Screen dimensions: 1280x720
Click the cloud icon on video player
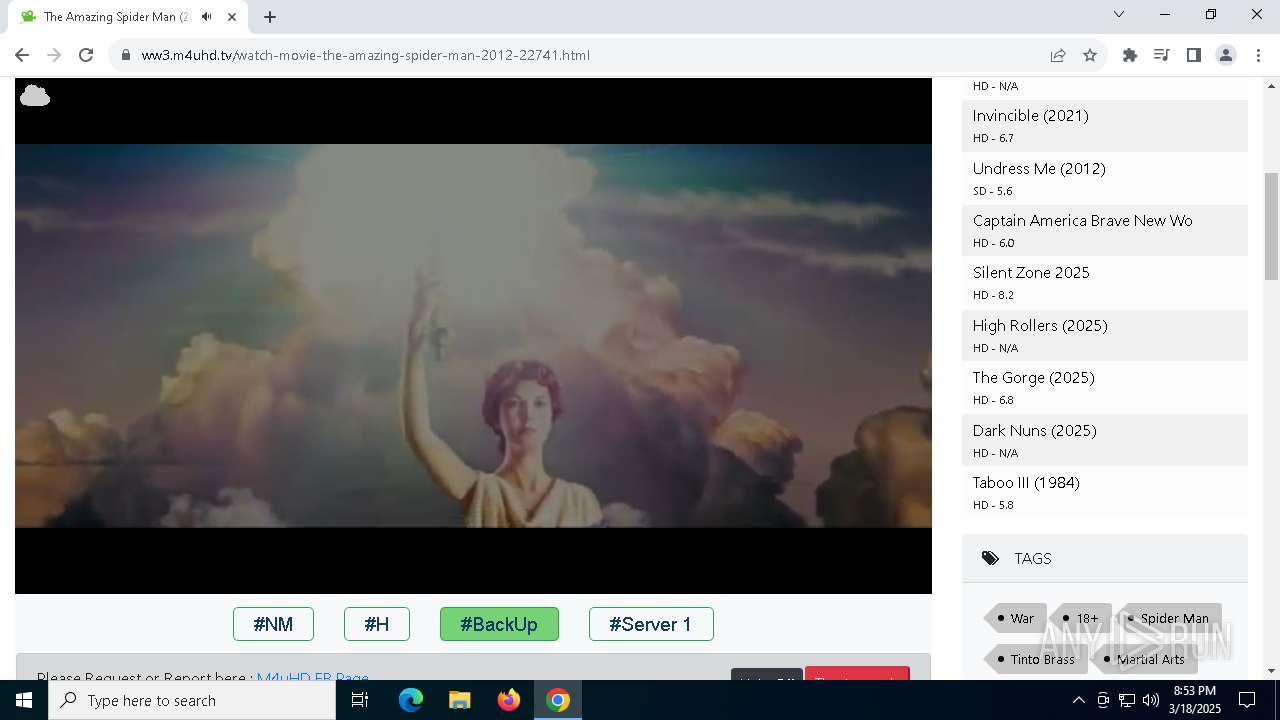pos(35,96)
